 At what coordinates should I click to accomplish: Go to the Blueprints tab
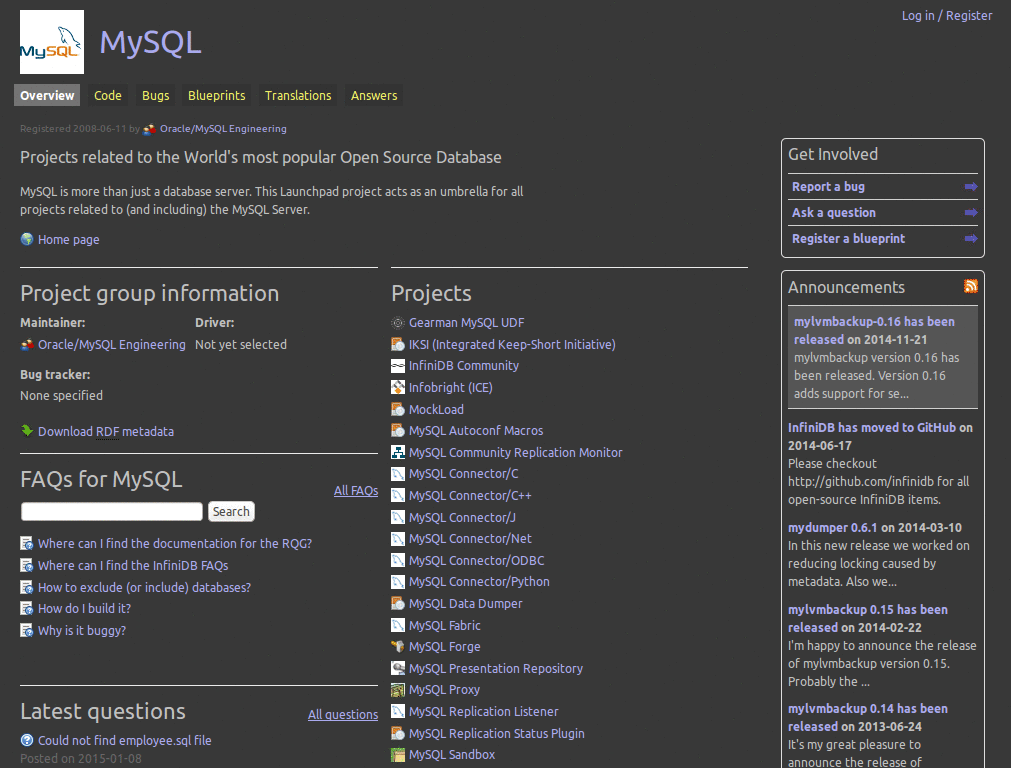pos(217,95)
